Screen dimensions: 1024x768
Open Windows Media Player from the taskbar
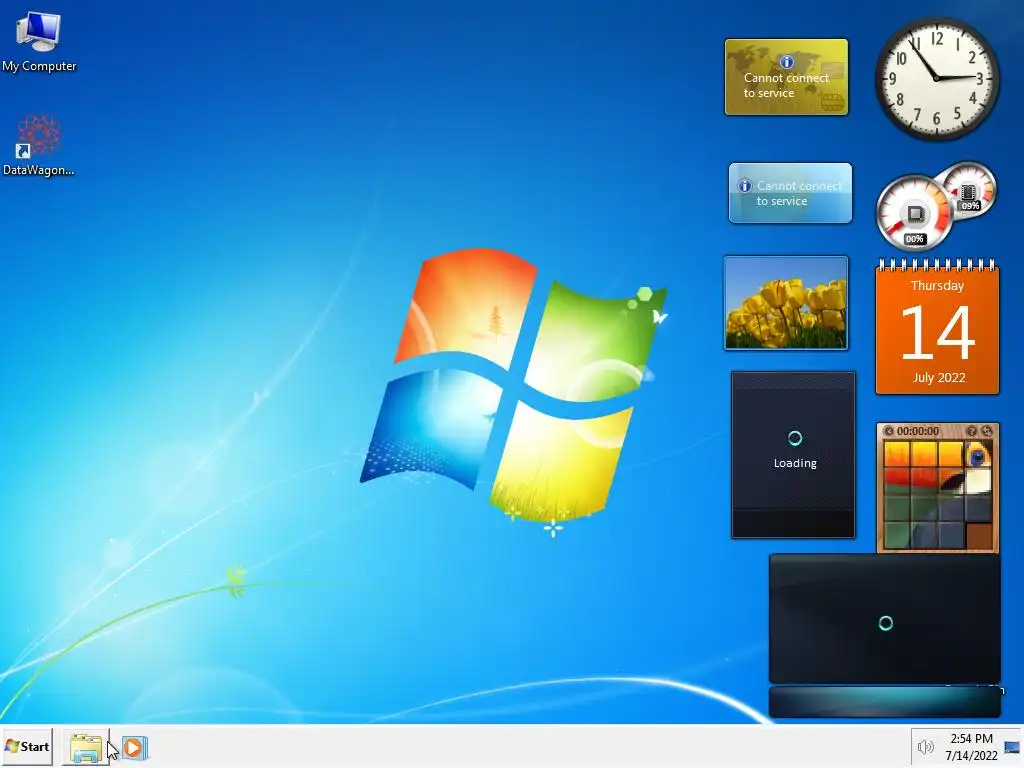[x=135, y=747]
